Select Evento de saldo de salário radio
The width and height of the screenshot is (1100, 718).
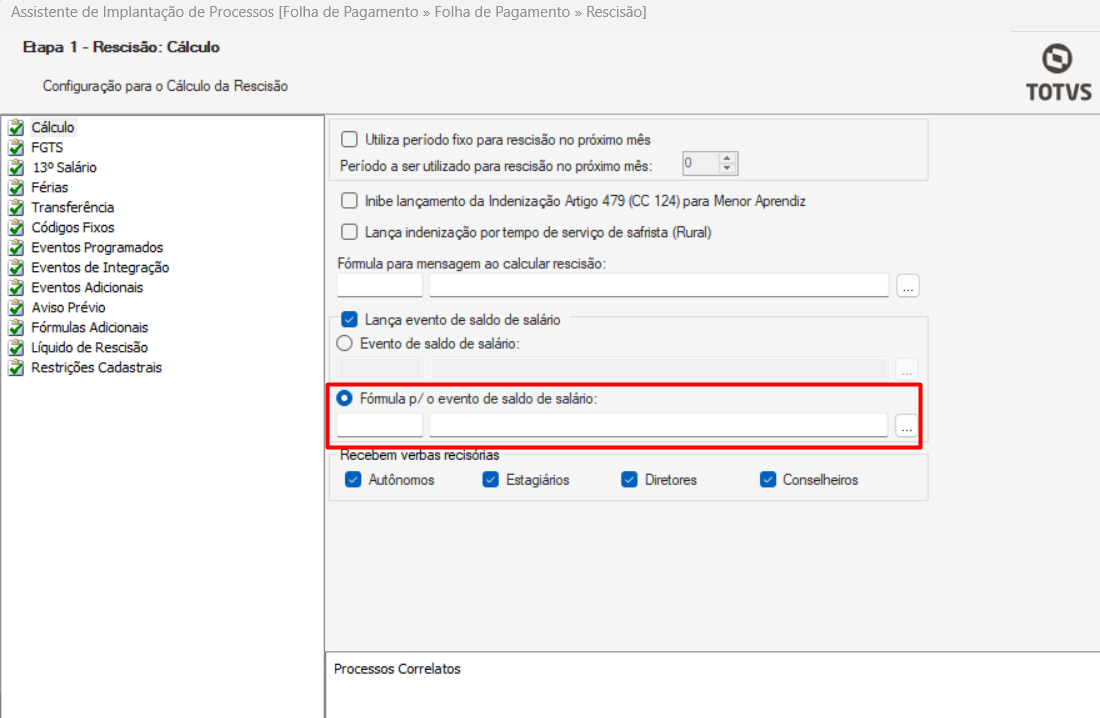click(x=344, y=343)
